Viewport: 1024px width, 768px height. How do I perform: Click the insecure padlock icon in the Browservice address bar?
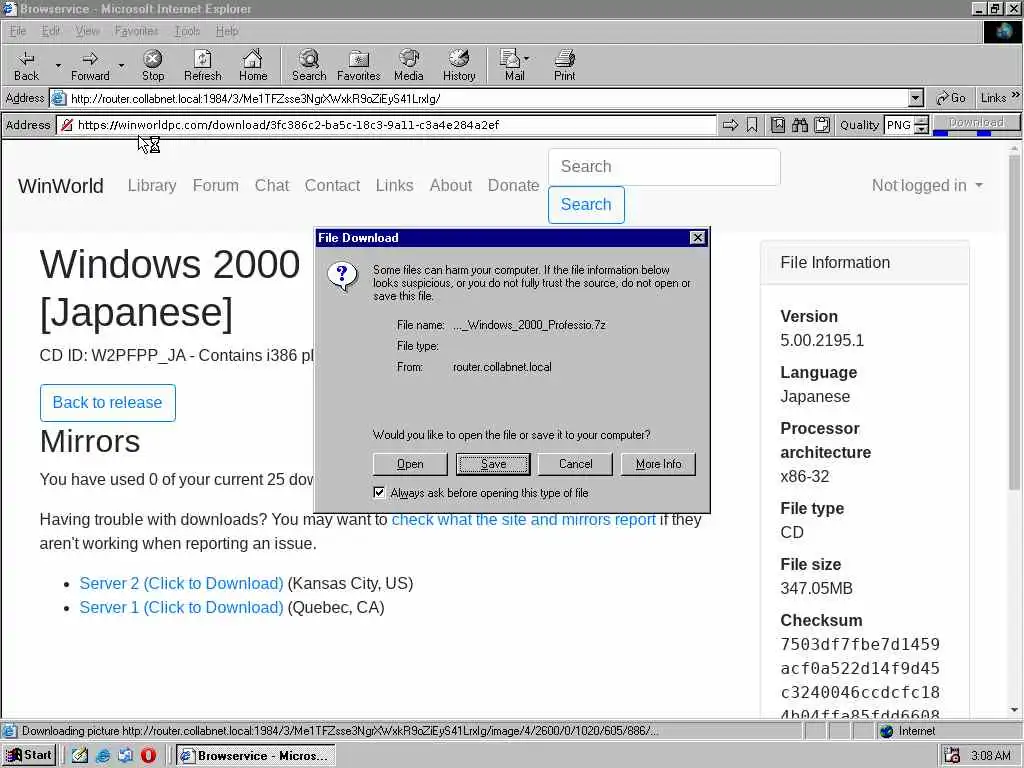[67, 125]
